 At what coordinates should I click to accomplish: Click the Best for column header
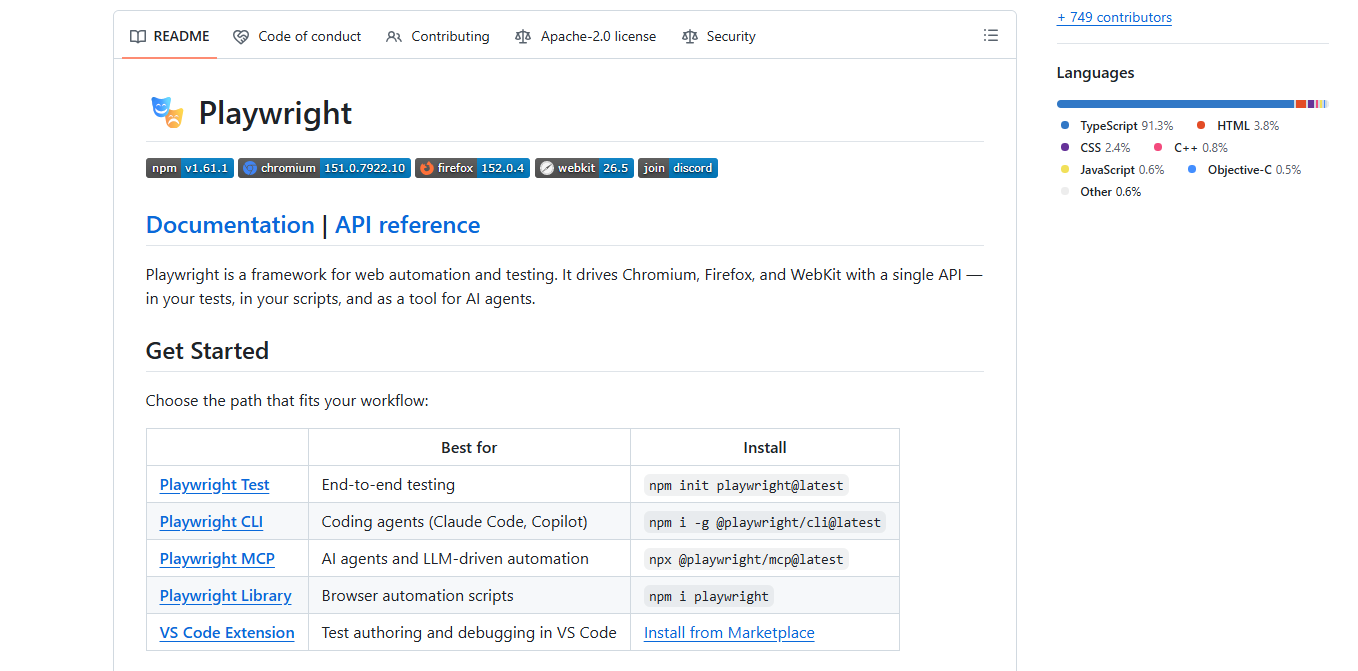[x=469, y=448]
